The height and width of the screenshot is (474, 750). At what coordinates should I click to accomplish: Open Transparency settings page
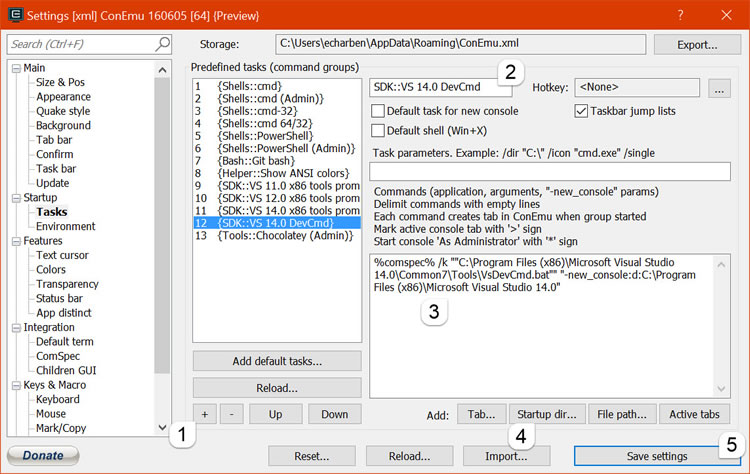point(67,284)
